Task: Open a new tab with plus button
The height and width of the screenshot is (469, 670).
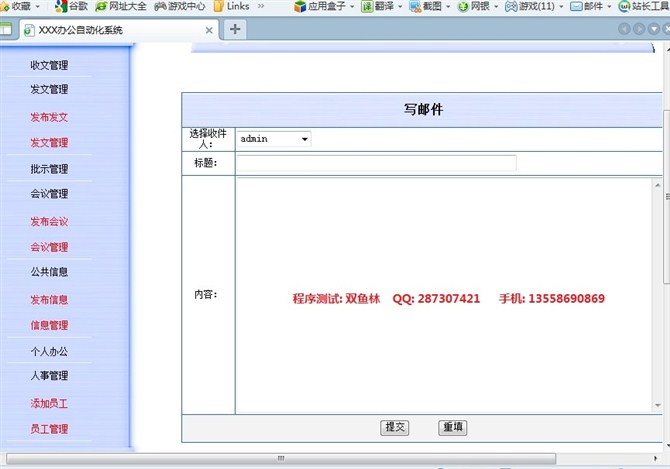Action: click(x=235, y=29)
